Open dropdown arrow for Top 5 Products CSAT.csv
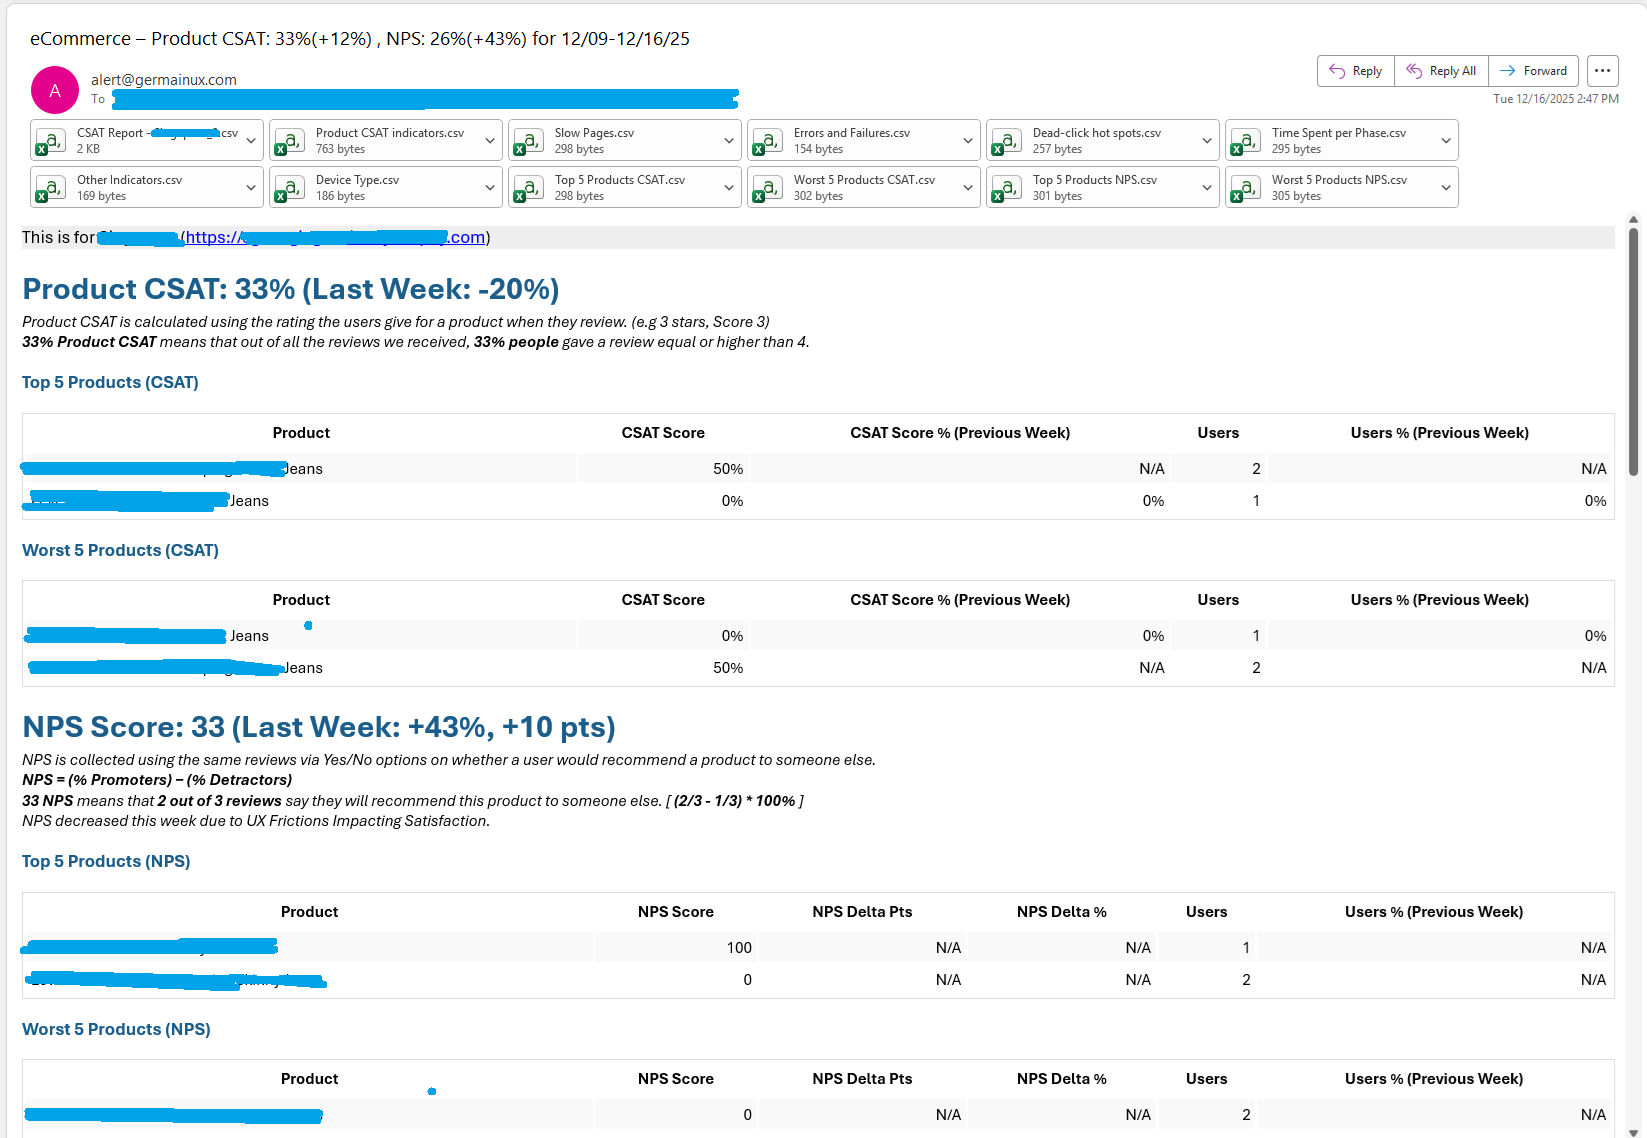The image size is (1647, 1138). click(729, 188)
